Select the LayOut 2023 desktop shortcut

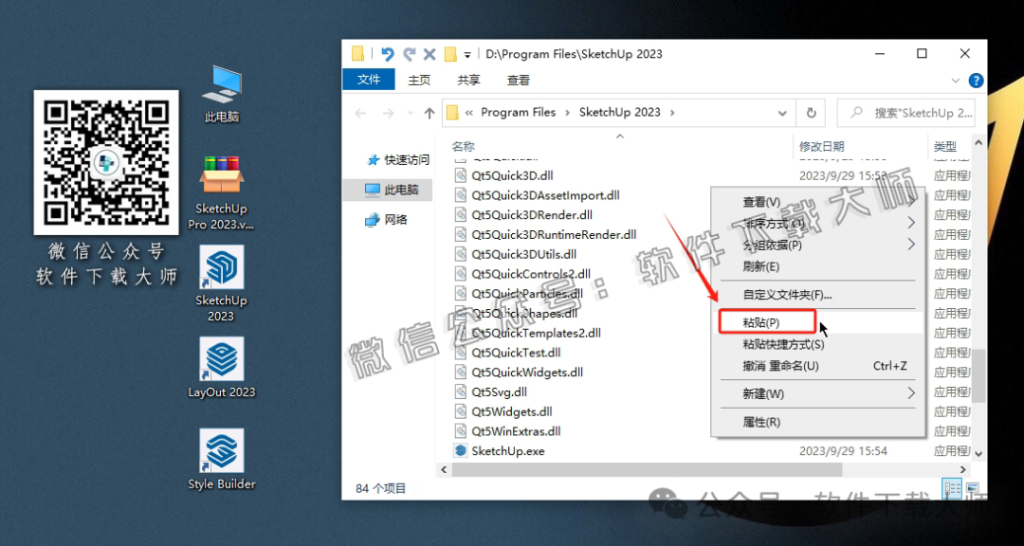(x=221, y=368)
